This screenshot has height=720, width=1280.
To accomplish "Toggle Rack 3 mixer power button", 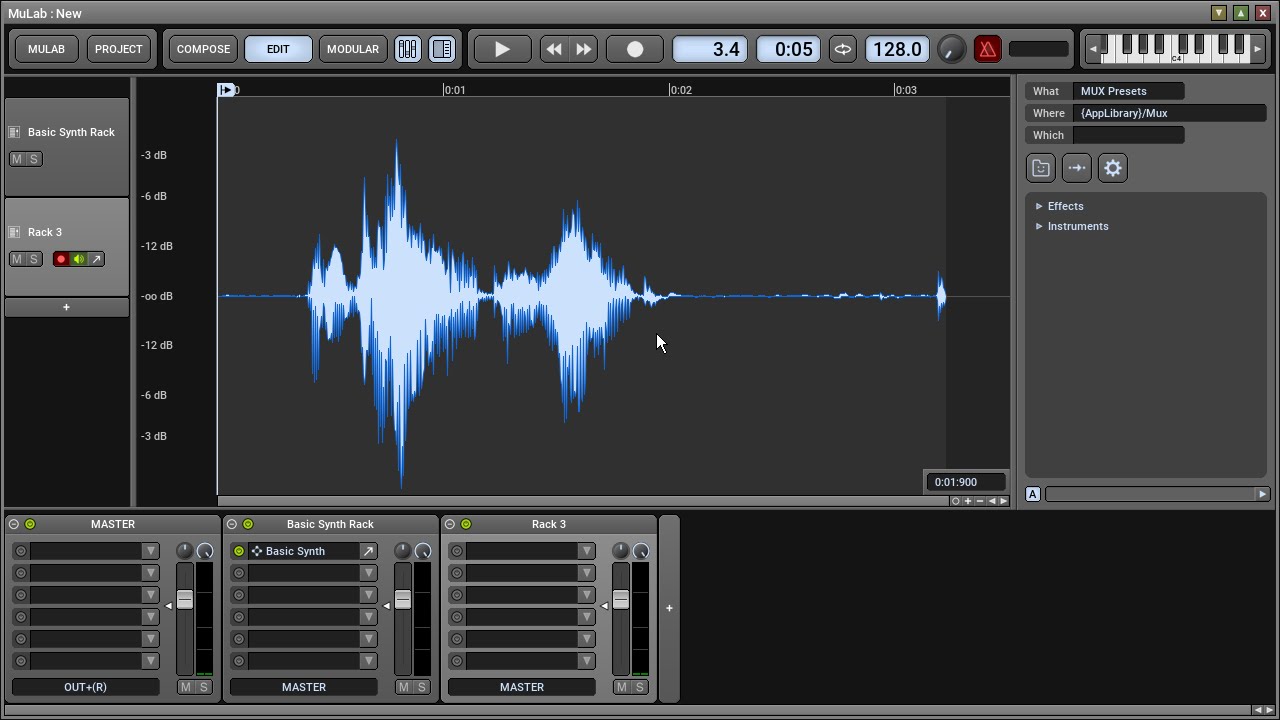I will (466, 524).
